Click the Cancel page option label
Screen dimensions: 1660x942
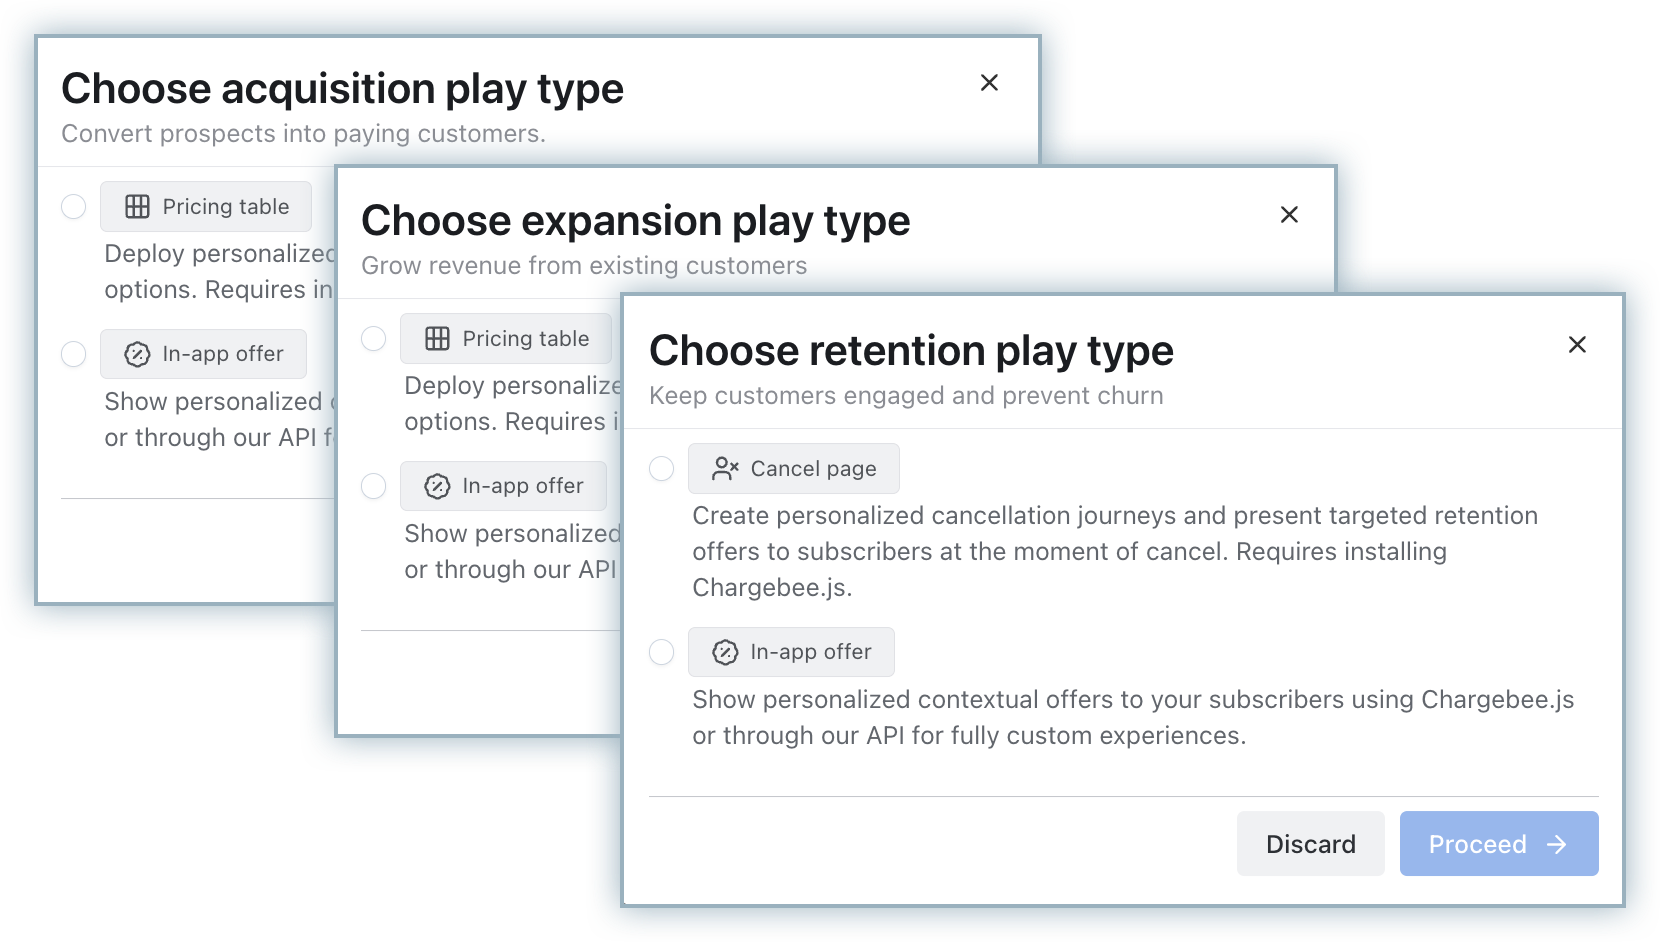coord(813,469)
